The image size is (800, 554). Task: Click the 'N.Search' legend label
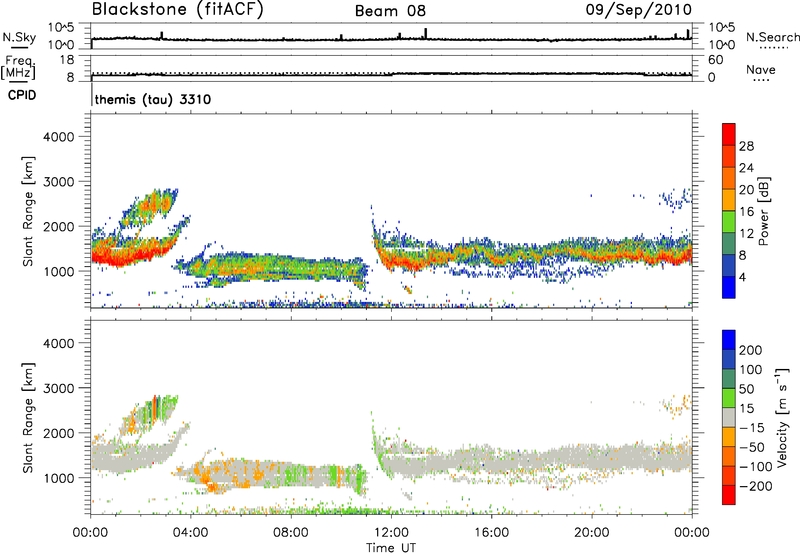click(x=773, y=37)
